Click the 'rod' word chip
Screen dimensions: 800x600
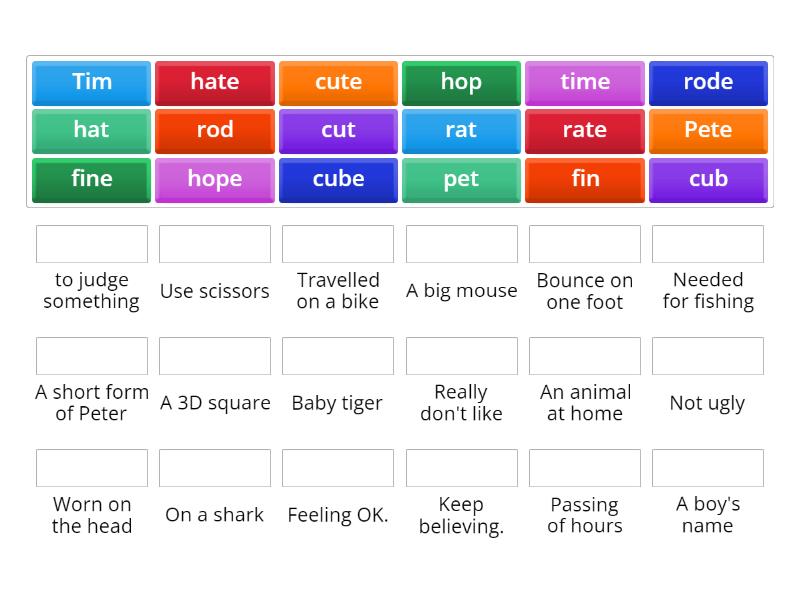(x=214, y=130)
